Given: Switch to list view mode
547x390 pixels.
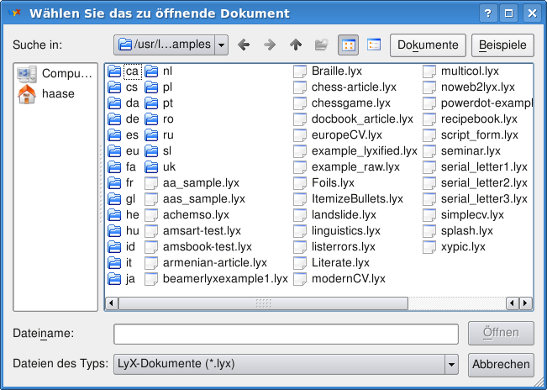Looking at the screenshot, I should click(x=348, y=45).
